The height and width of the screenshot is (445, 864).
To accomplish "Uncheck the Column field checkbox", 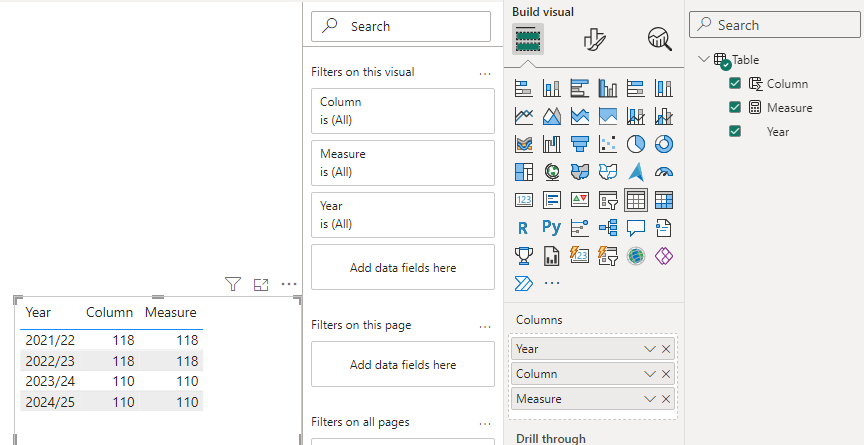I will 735,83.
